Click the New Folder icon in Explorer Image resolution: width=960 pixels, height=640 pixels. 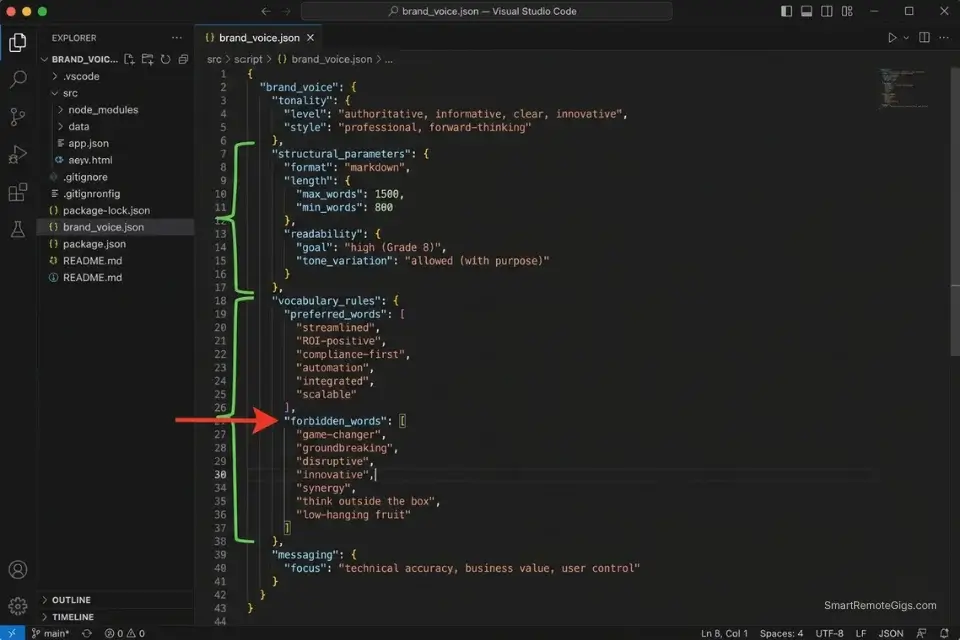click(x=148, y=59)
